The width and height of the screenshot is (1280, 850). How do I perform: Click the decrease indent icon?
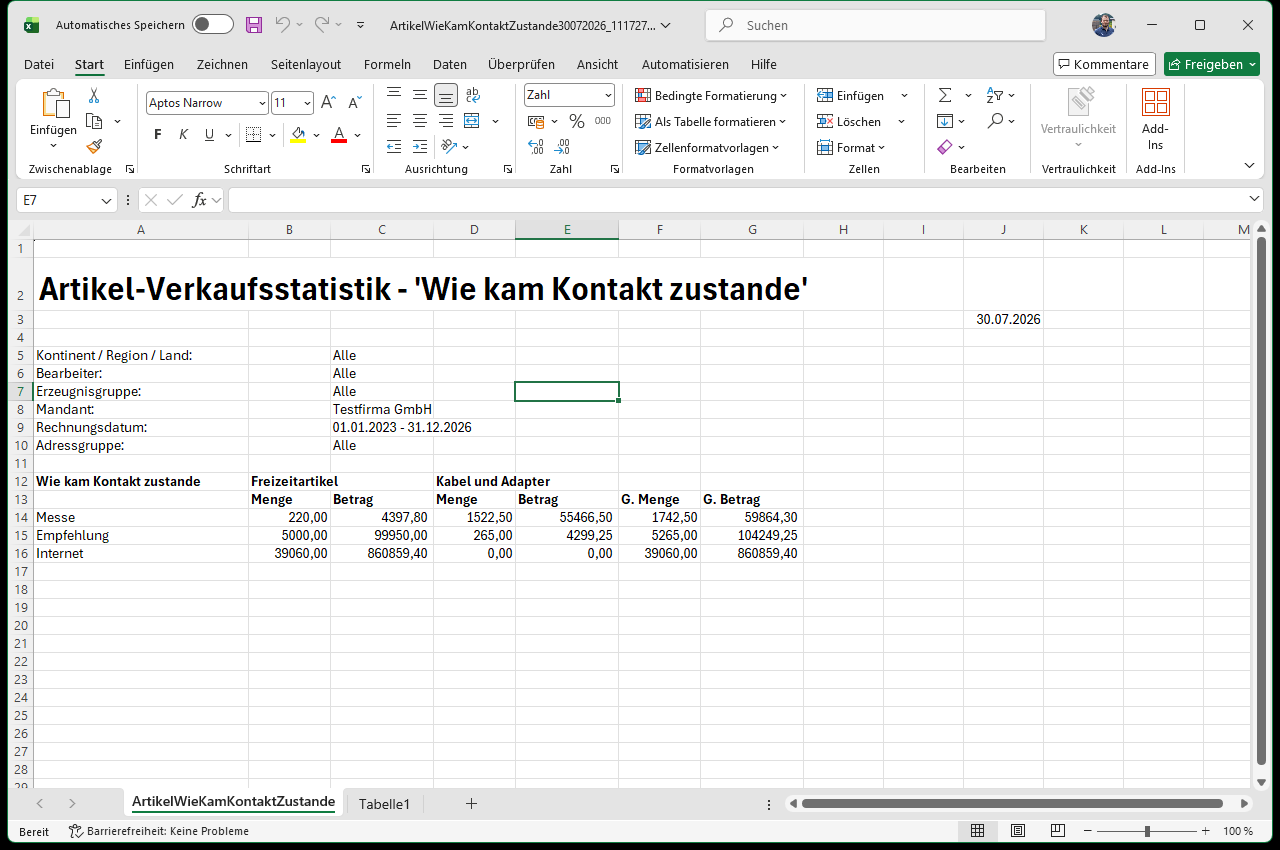394,147
